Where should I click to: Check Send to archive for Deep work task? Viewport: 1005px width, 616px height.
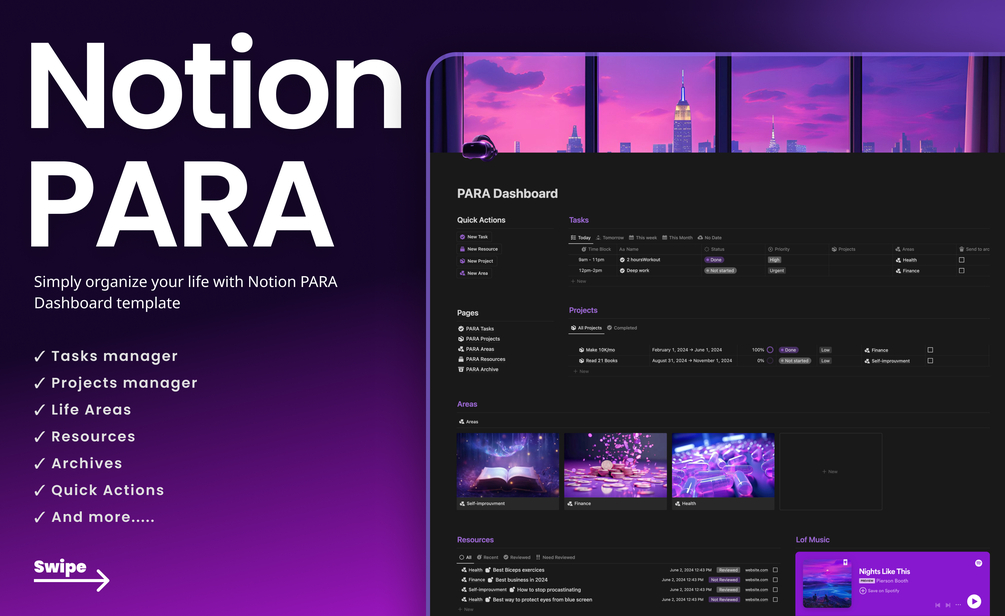coord(961,271)
